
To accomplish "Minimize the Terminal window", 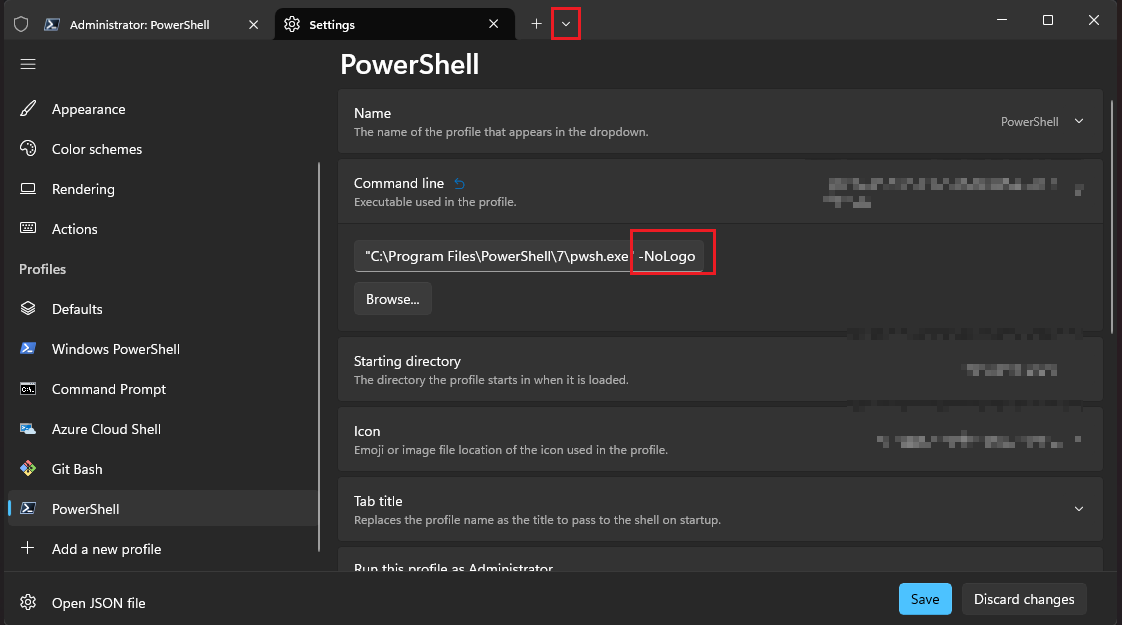I will click(1002, 20).
